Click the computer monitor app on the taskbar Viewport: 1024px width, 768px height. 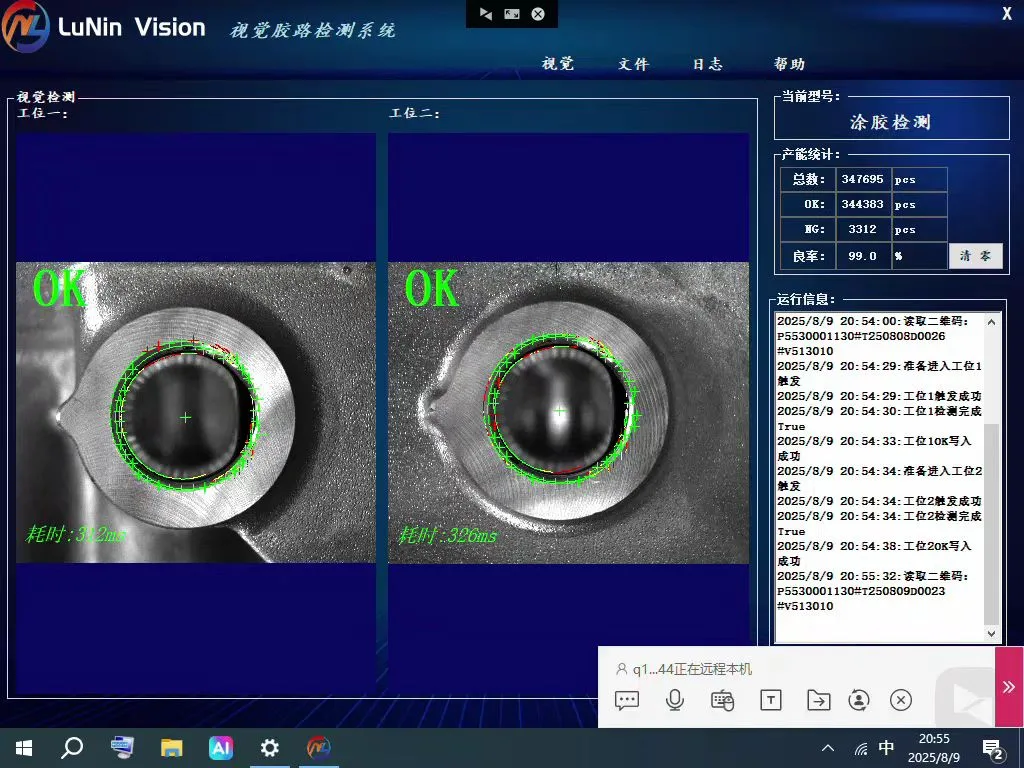coord(122,748)
